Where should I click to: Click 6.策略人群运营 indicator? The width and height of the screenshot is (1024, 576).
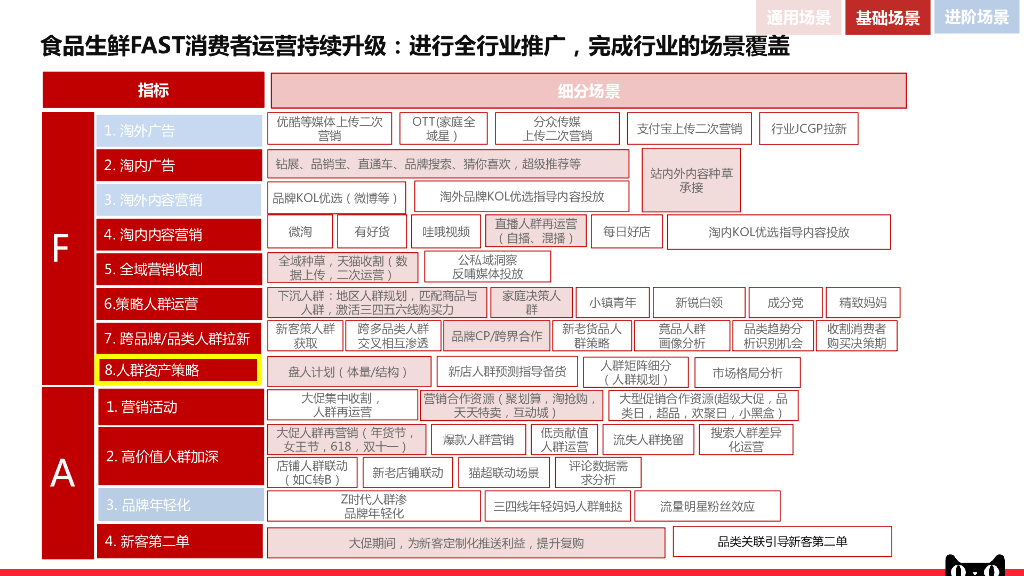click(179, 304)
